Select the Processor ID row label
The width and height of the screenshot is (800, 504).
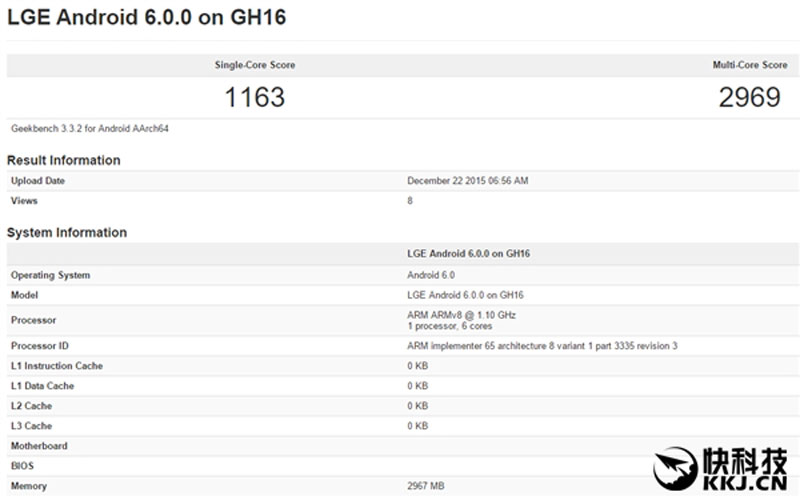tap(40, 346)
